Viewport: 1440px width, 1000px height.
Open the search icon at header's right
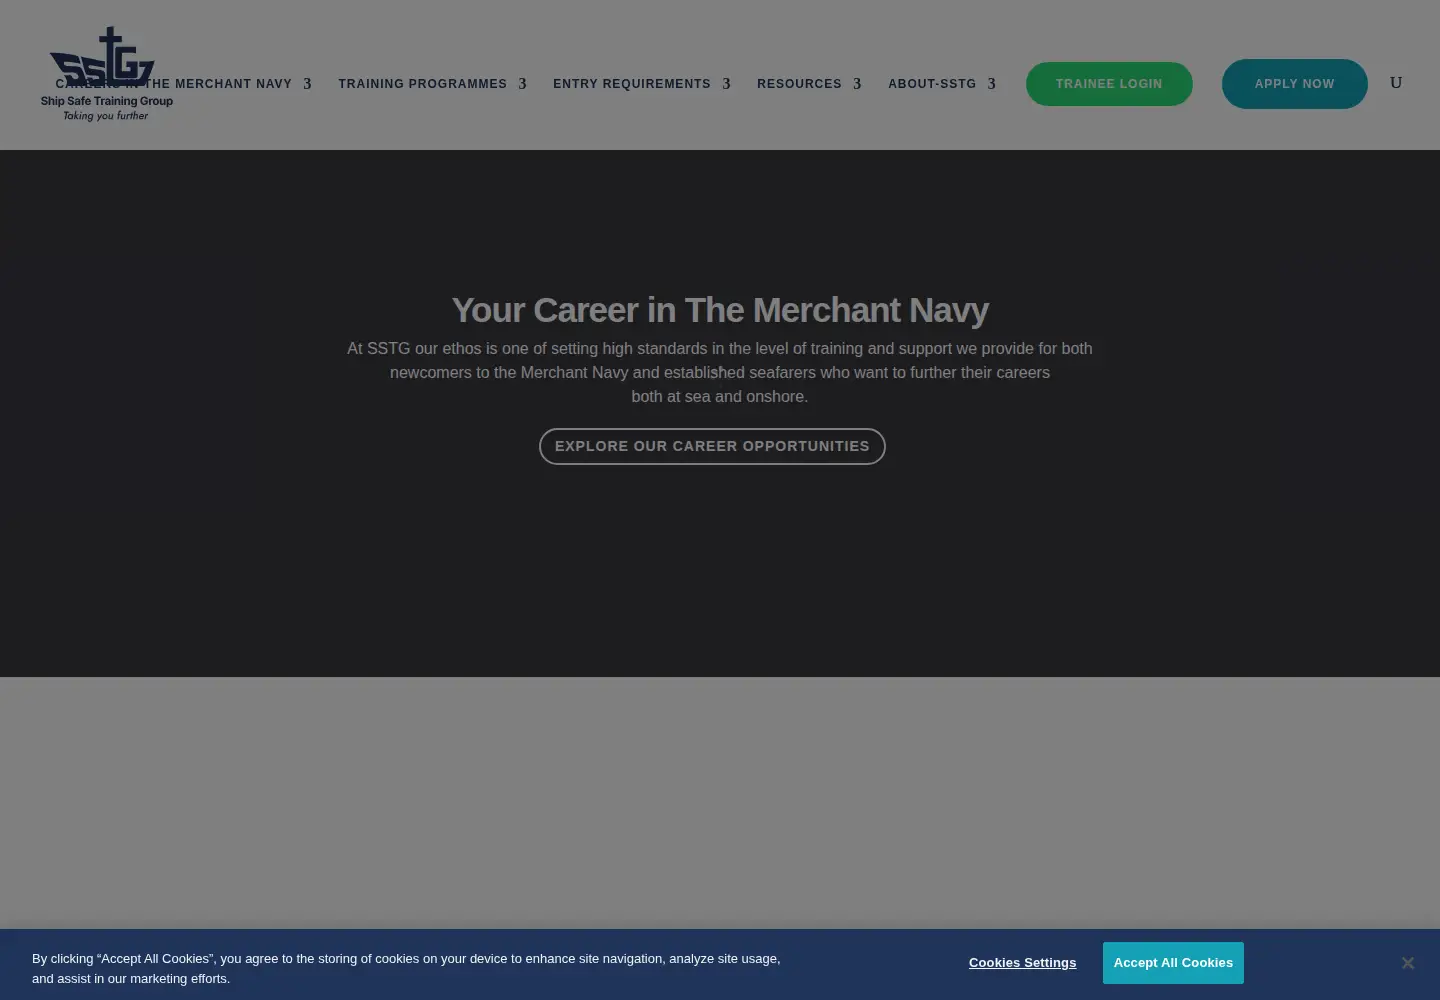pos(1396,83)
